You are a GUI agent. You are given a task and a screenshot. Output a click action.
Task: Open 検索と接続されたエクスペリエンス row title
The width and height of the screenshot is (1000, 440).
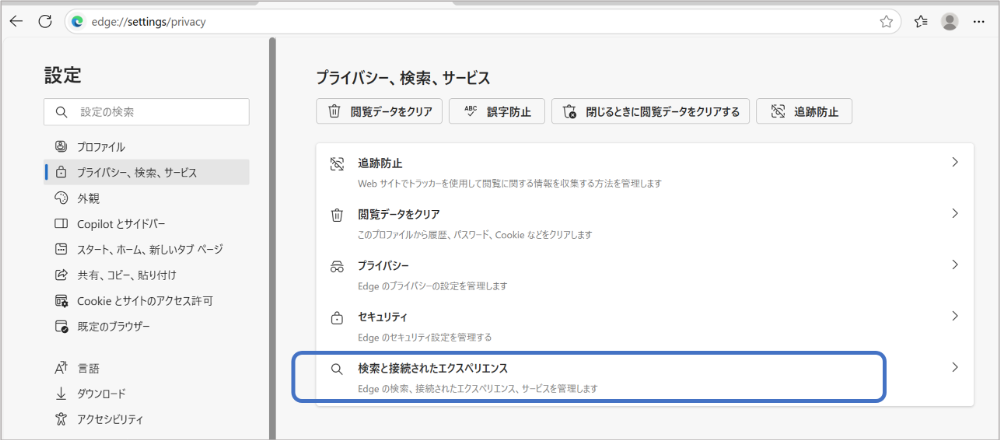pyautogui.click(x=433, y=368)
